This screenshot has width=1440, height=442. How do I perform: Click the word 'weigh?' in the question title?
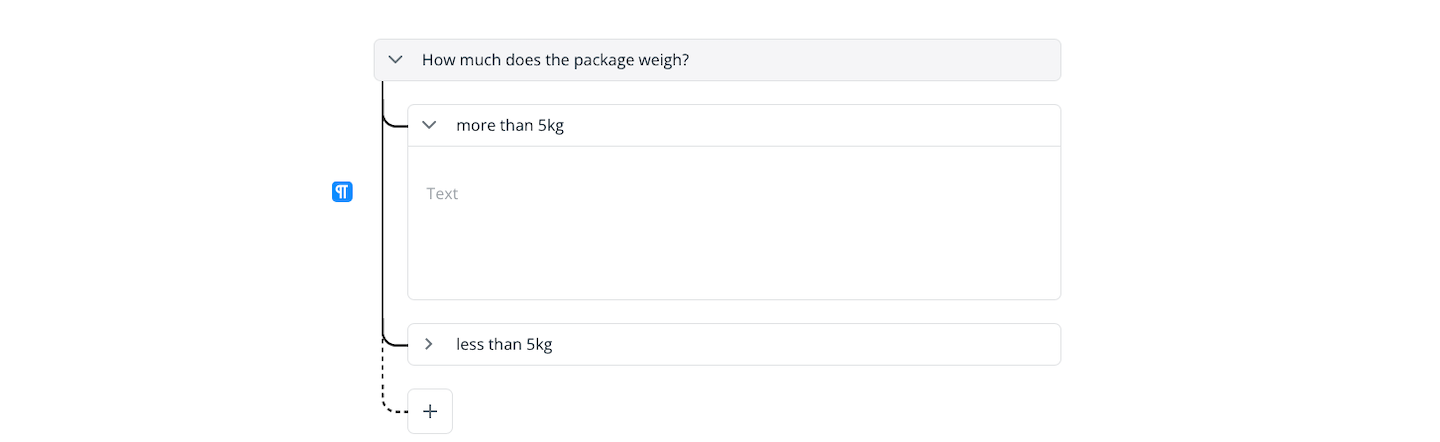click(663, 60)
